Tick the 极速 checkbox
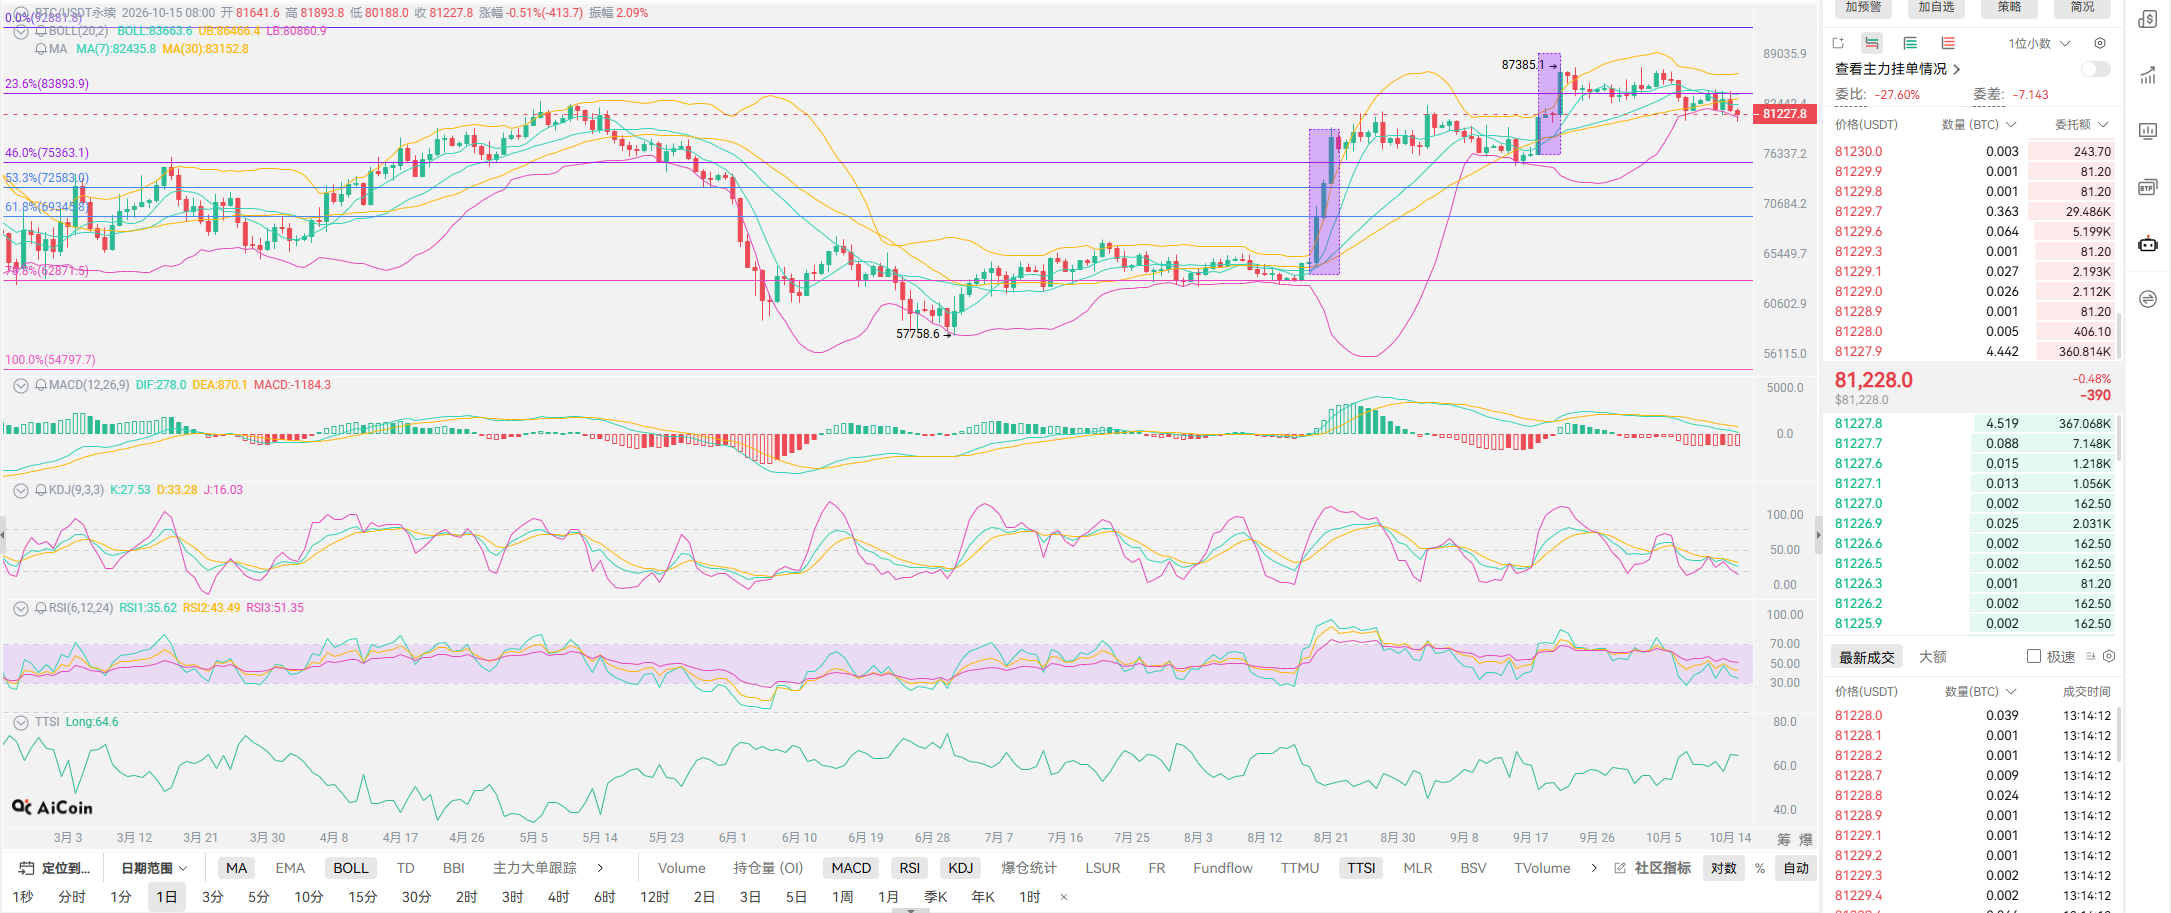The width and height of the screenshot is (2171, 913). click(x=2034, y=656)
